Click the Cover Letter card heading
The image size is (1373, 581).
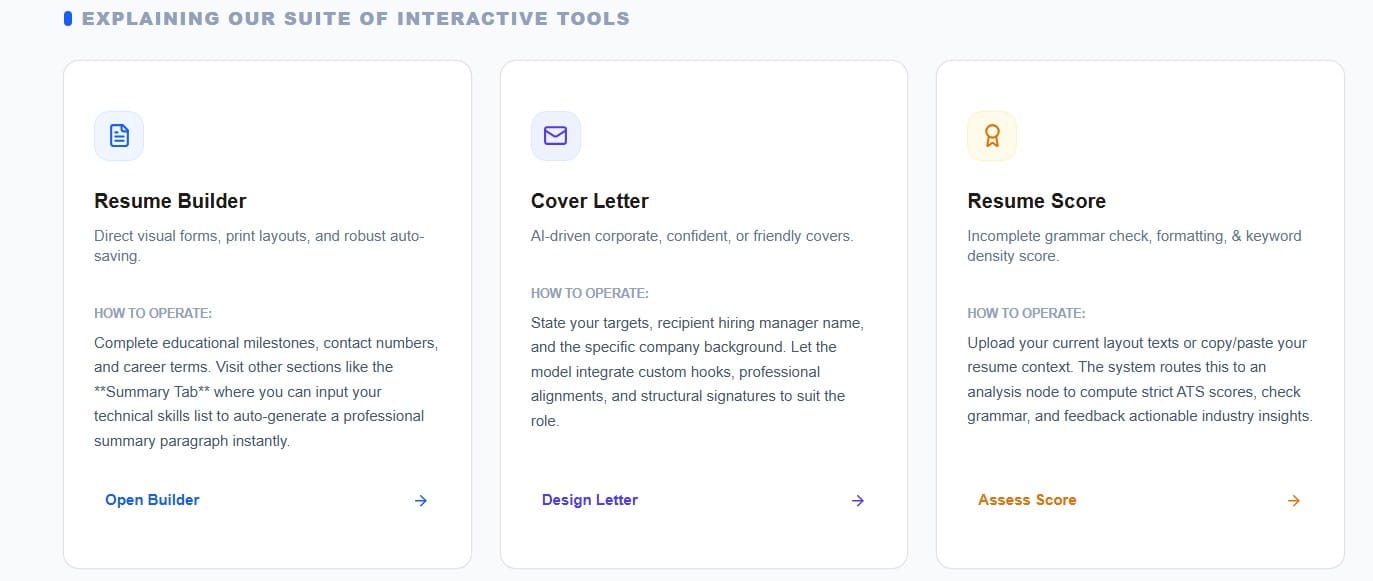(590, 201)
